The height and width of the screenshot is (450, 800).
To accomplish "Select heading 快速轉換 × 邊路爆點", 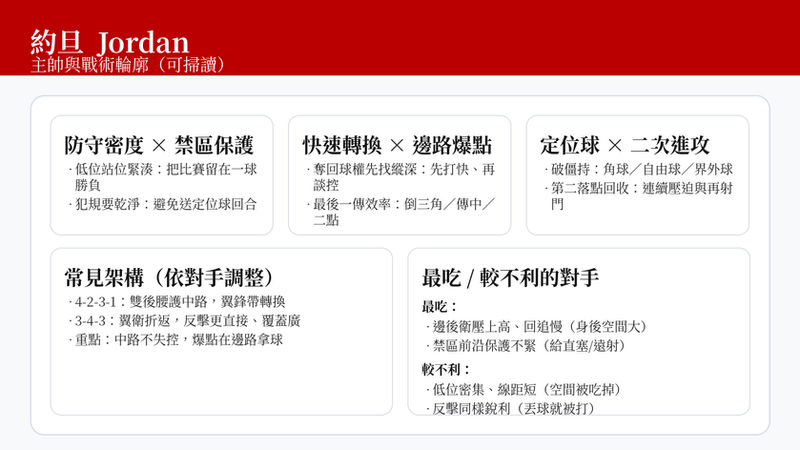I will pos(397,145).
